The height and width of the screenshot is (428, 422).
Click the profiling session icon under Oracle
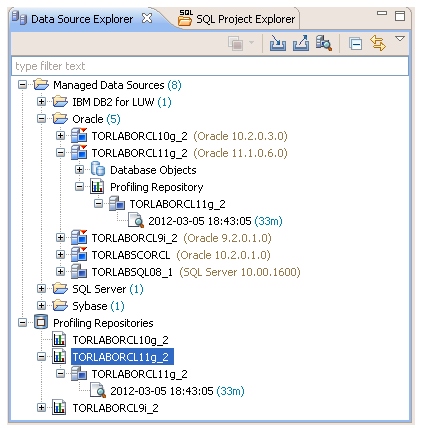pyautogui.click(x=136, y=221)
